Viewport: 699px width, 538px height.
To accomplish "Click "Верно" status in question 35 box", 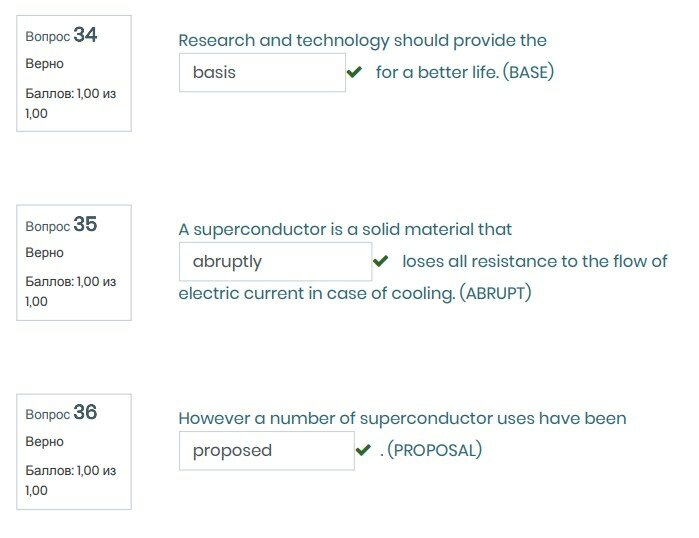I will [44, 253].
